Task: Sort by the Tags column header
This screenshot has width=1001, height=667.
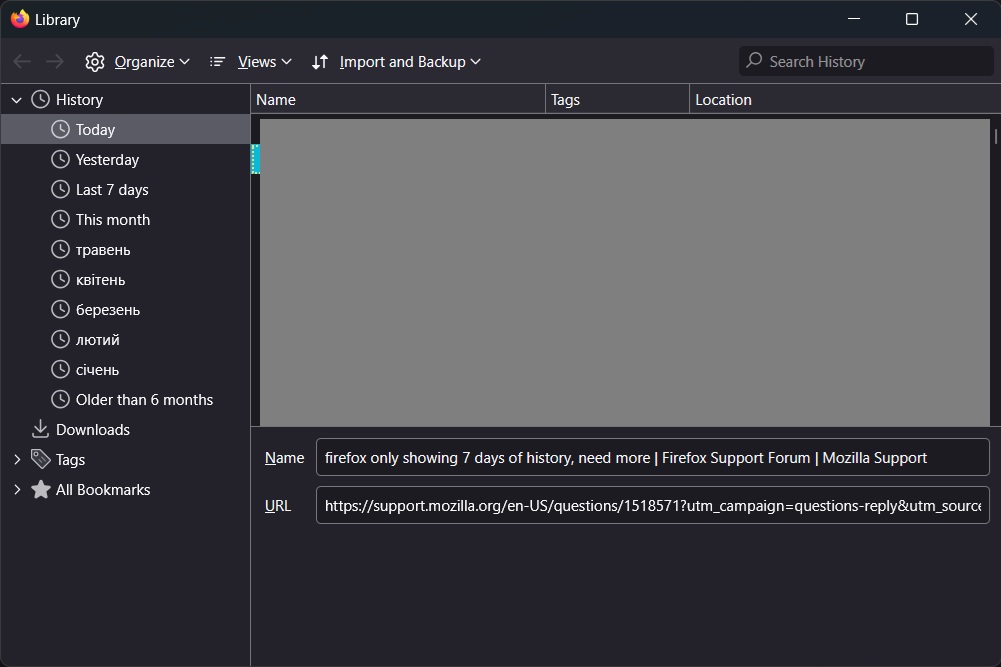Action: pyautogui.click(x=617, y=100)
